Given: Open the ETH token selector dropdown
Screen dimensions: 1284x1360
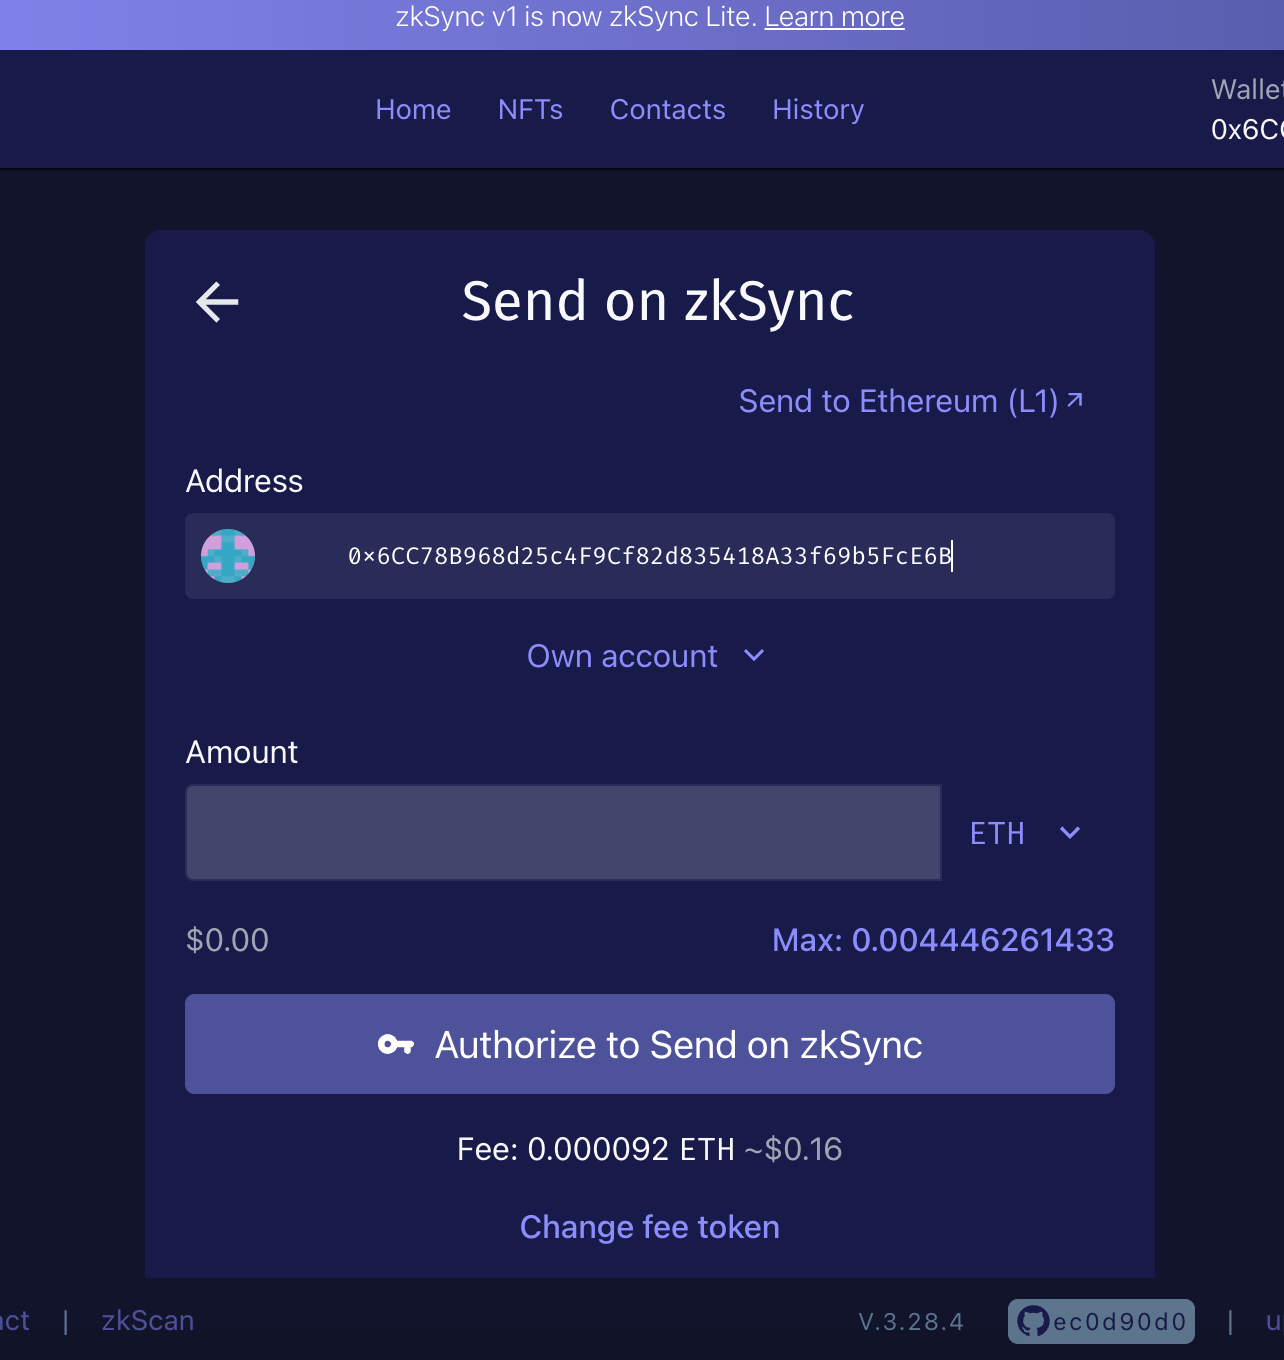Looking at the screenshot, I should click(x=1026, y=833).
